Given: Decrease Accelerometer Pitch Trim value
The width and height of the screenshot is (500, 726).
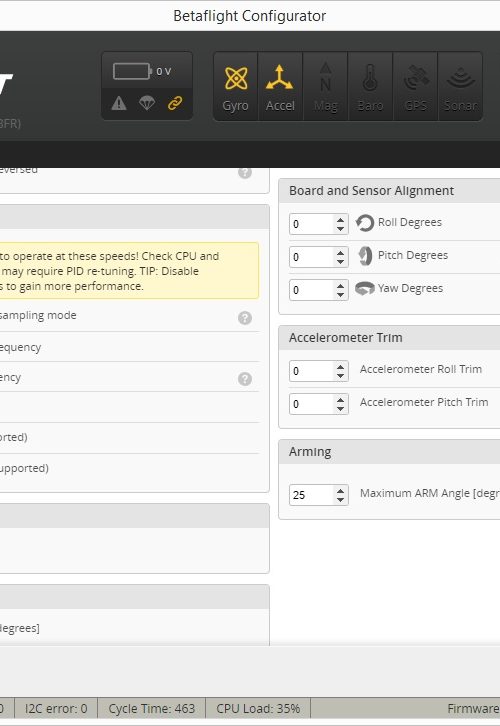Looking at the screenshot, I should click(x=341, y=408).
